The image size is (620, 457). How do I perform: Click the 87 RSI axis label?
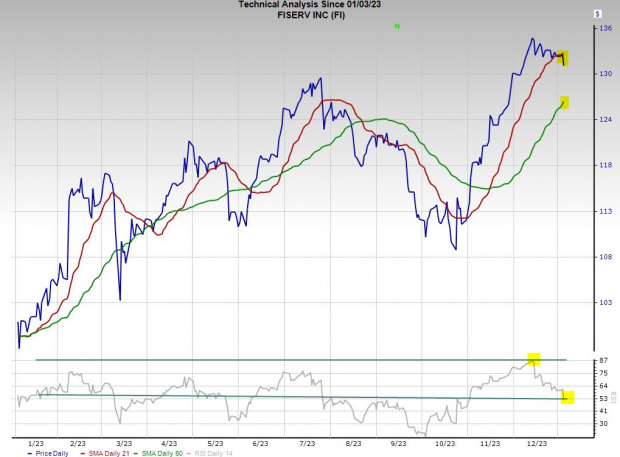605,360
